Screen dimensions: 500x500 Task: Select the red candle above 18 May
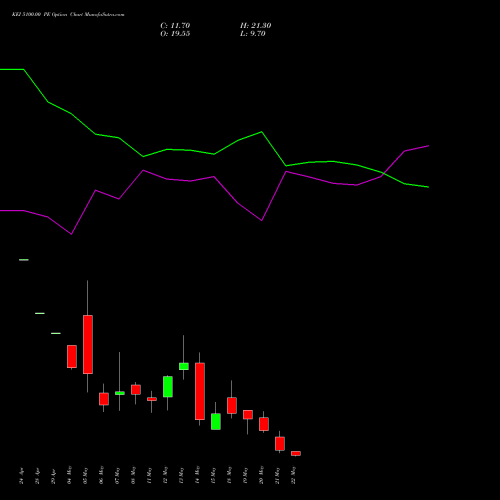pyautogui.click(x=232, y=405)
